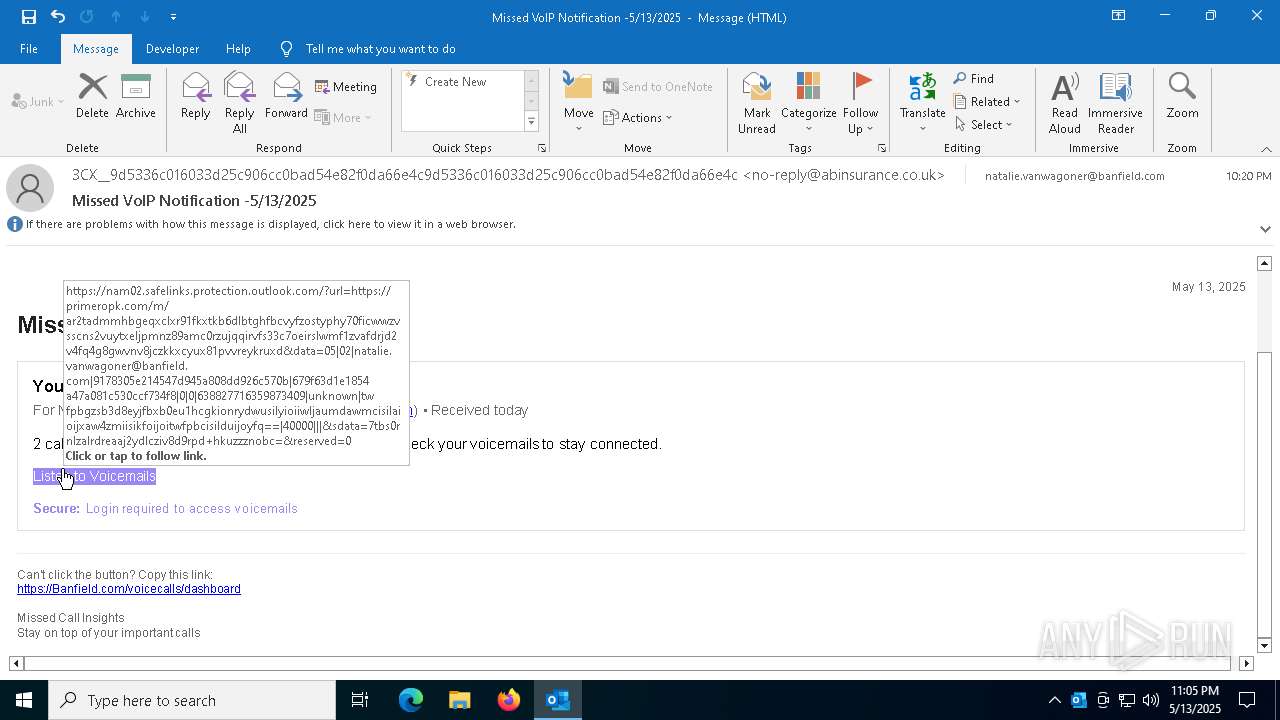
Task: Open the Windows Start menu
Action: tap(24, 700)
